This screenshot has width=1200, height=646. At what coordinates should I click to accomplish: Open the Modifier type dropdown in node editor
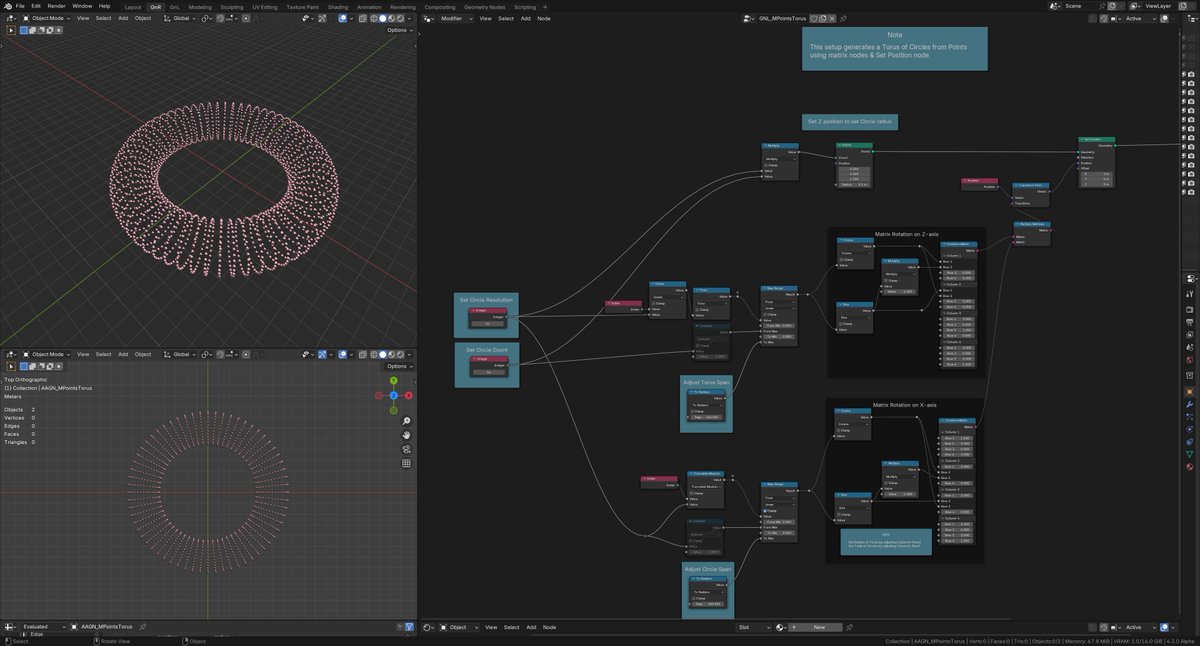click(x=454, y=18)
